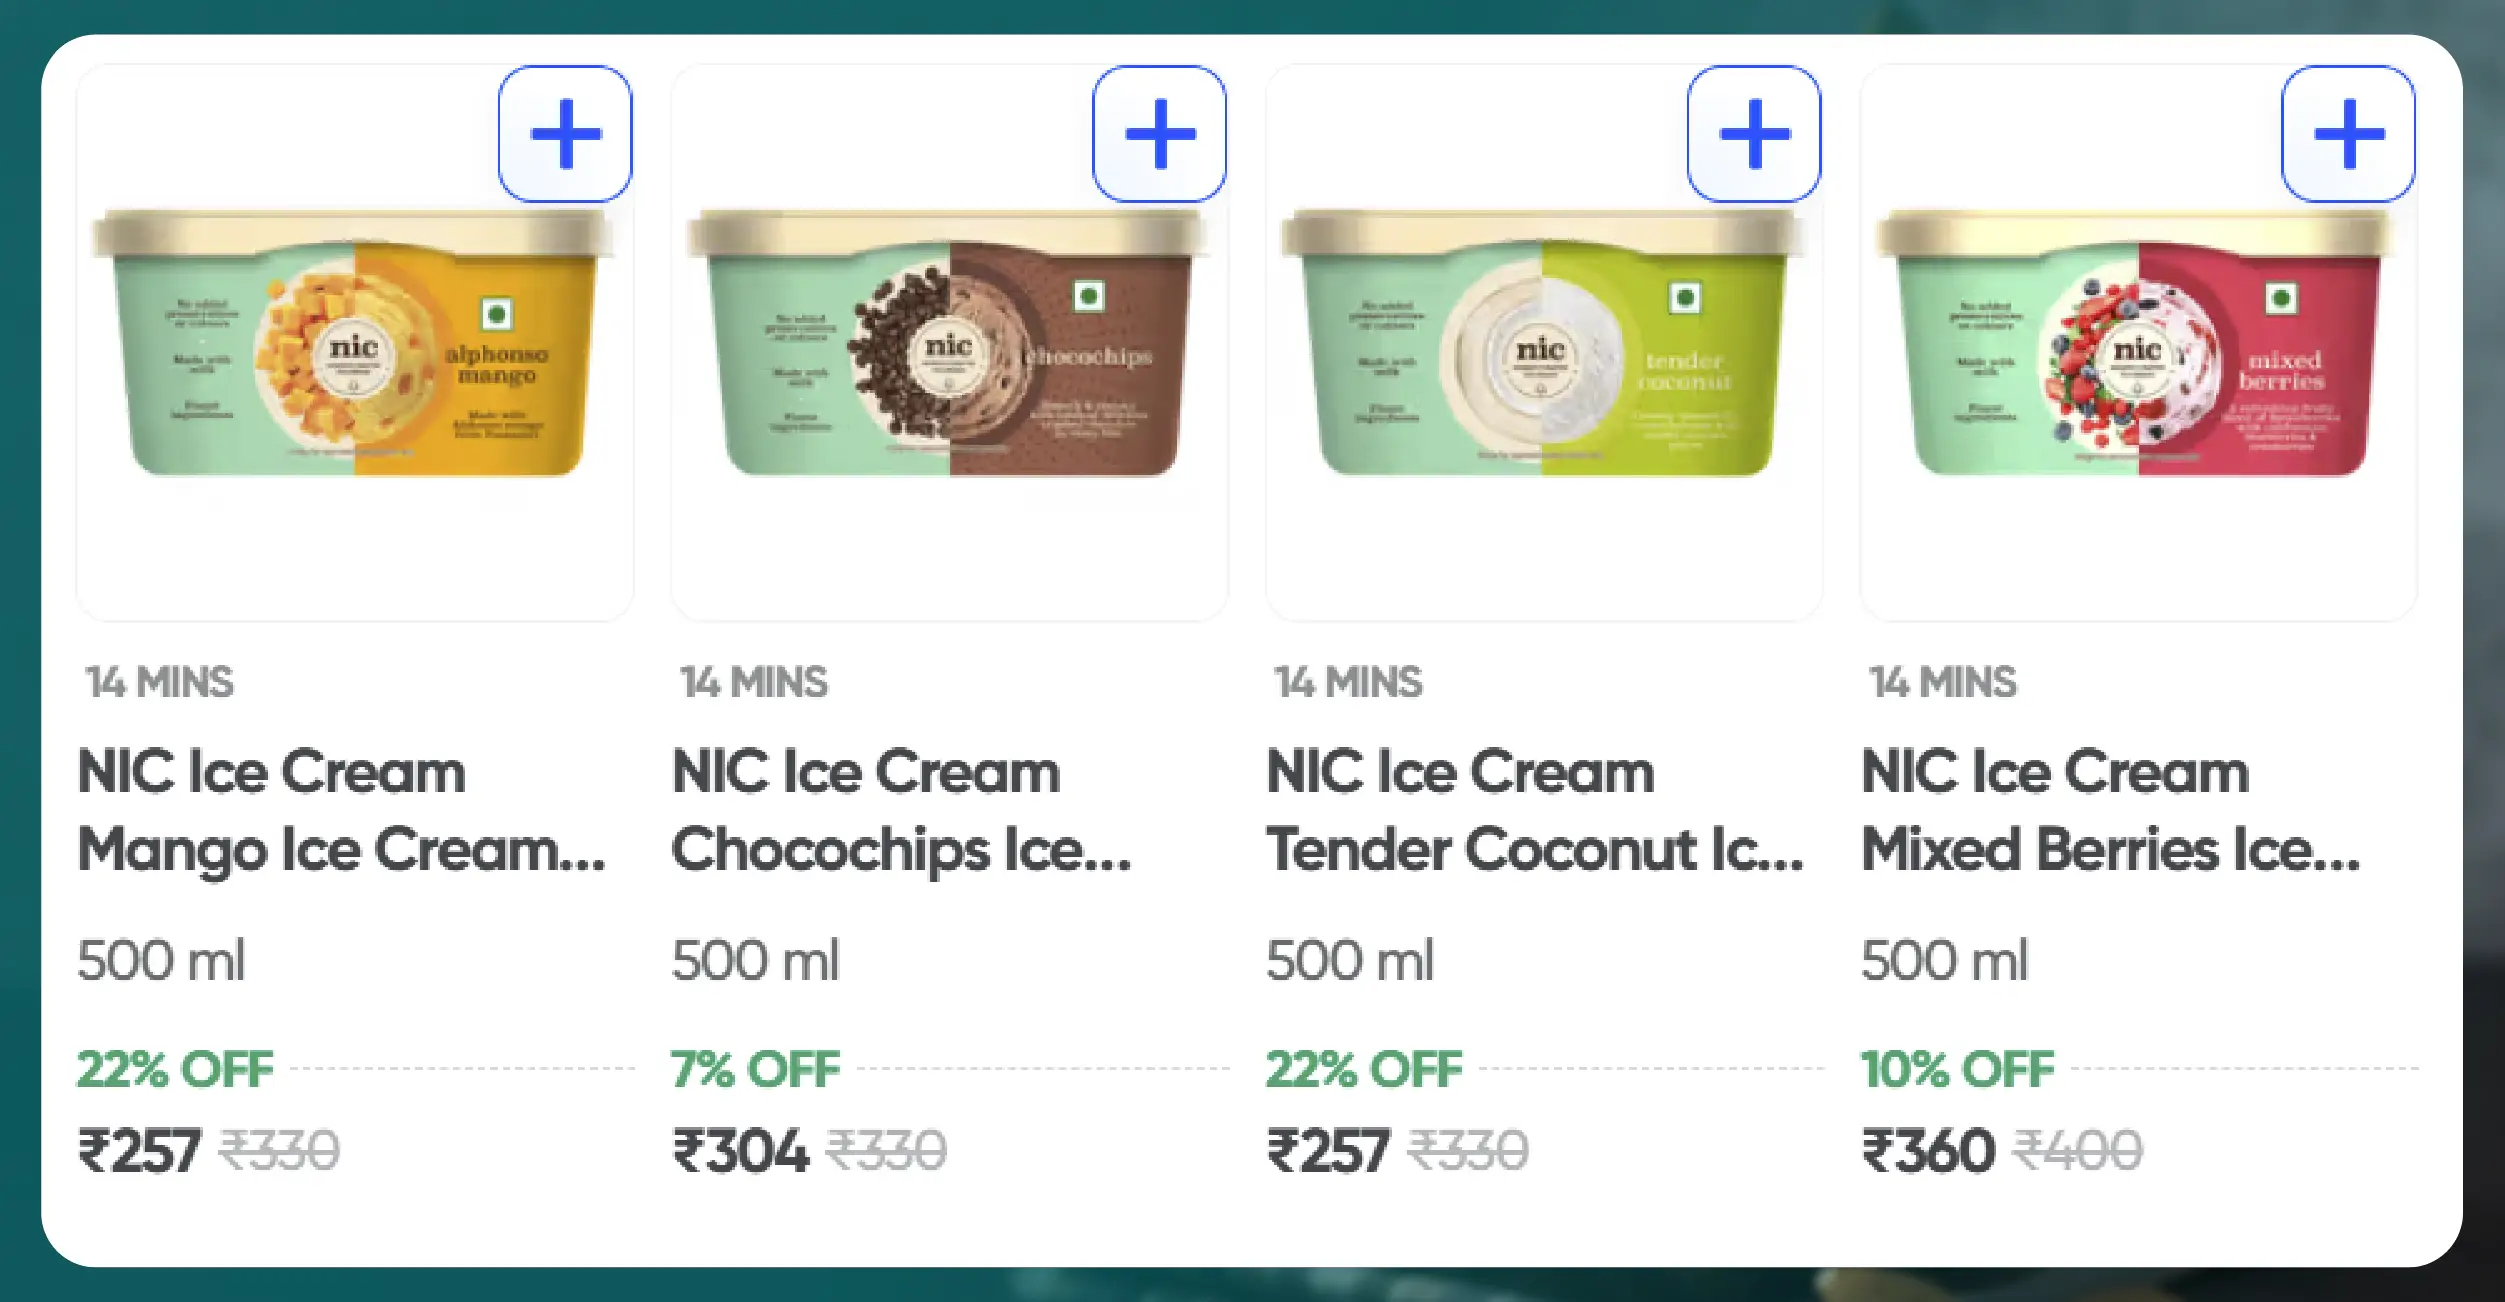Open NIC Ice Cream Tender Coconut title

tap(1535, 811)
